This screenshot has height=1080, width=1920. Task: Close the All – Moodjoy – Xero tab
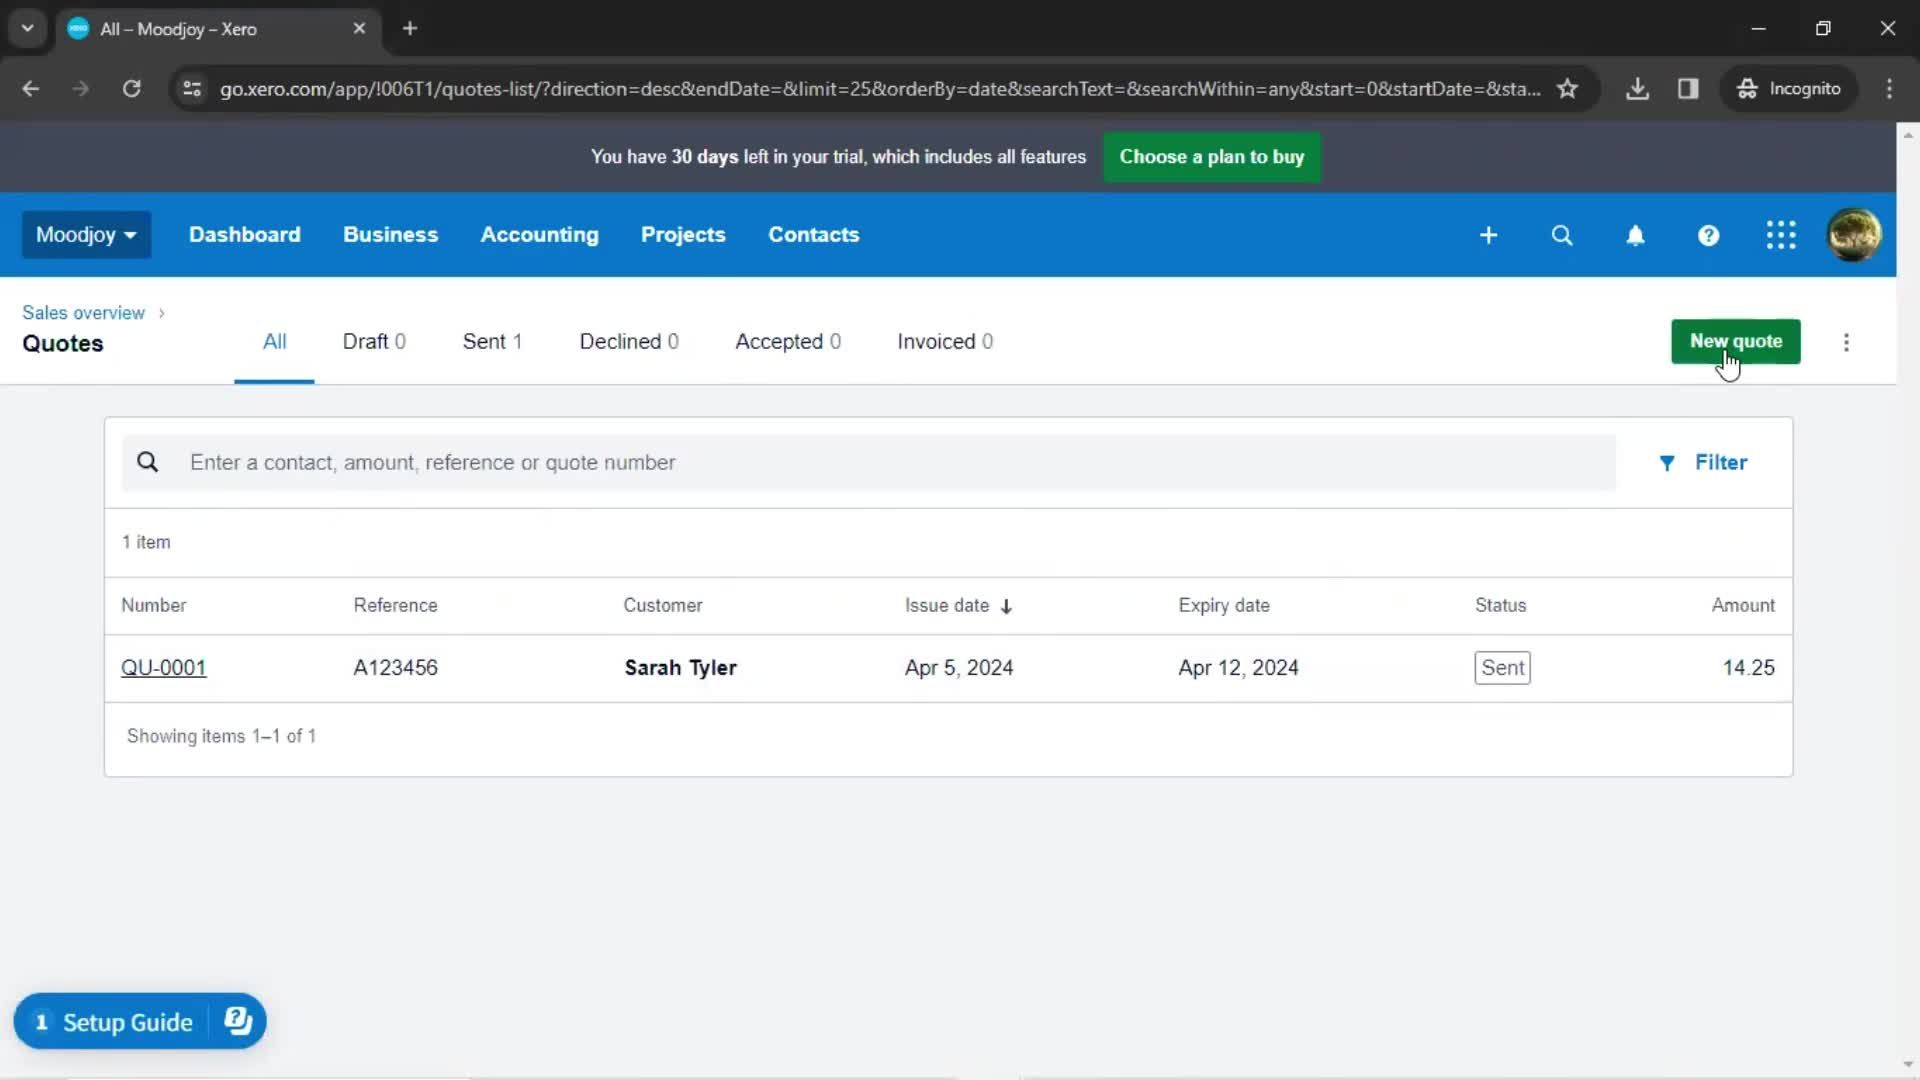tap(359, 28)
